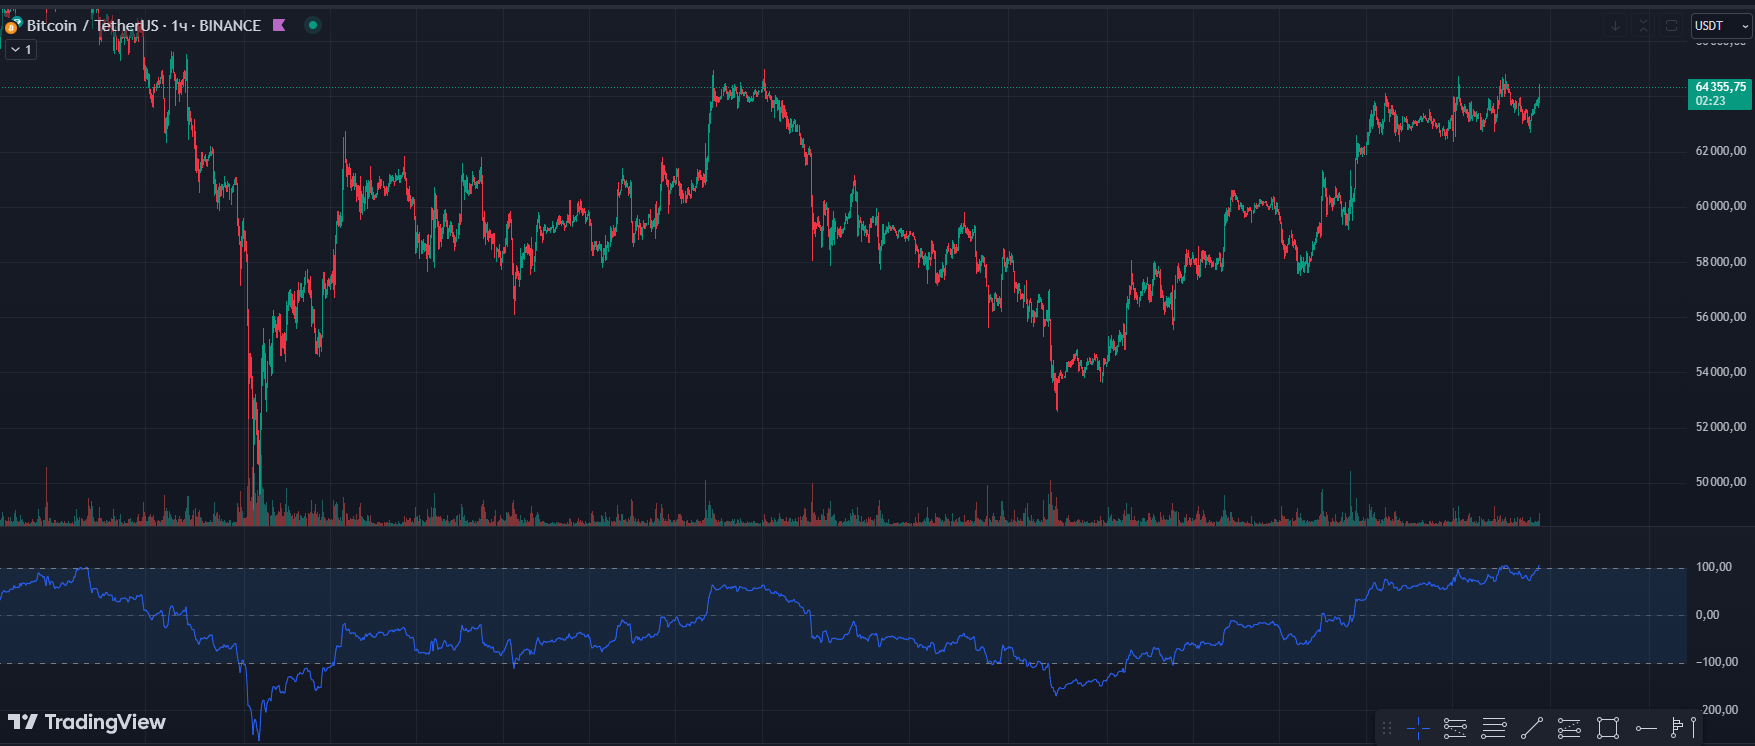Pick the Fib extension tool
This screenshot has height=746, width=1755.
(x=1569, y=728)
